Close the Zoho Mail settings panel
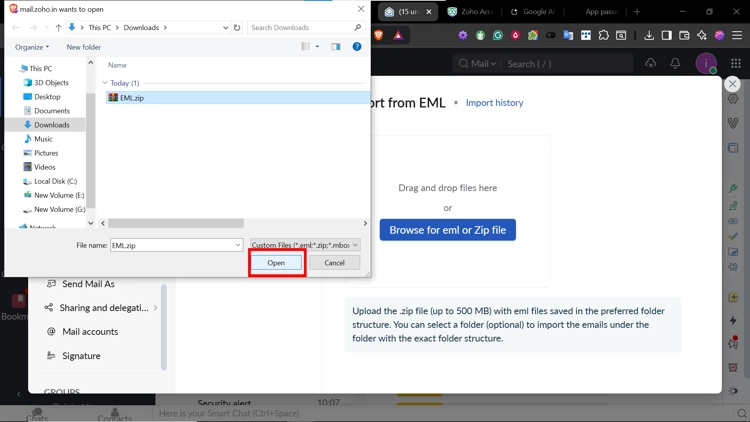750x422 pixels. tap(732, 84)
